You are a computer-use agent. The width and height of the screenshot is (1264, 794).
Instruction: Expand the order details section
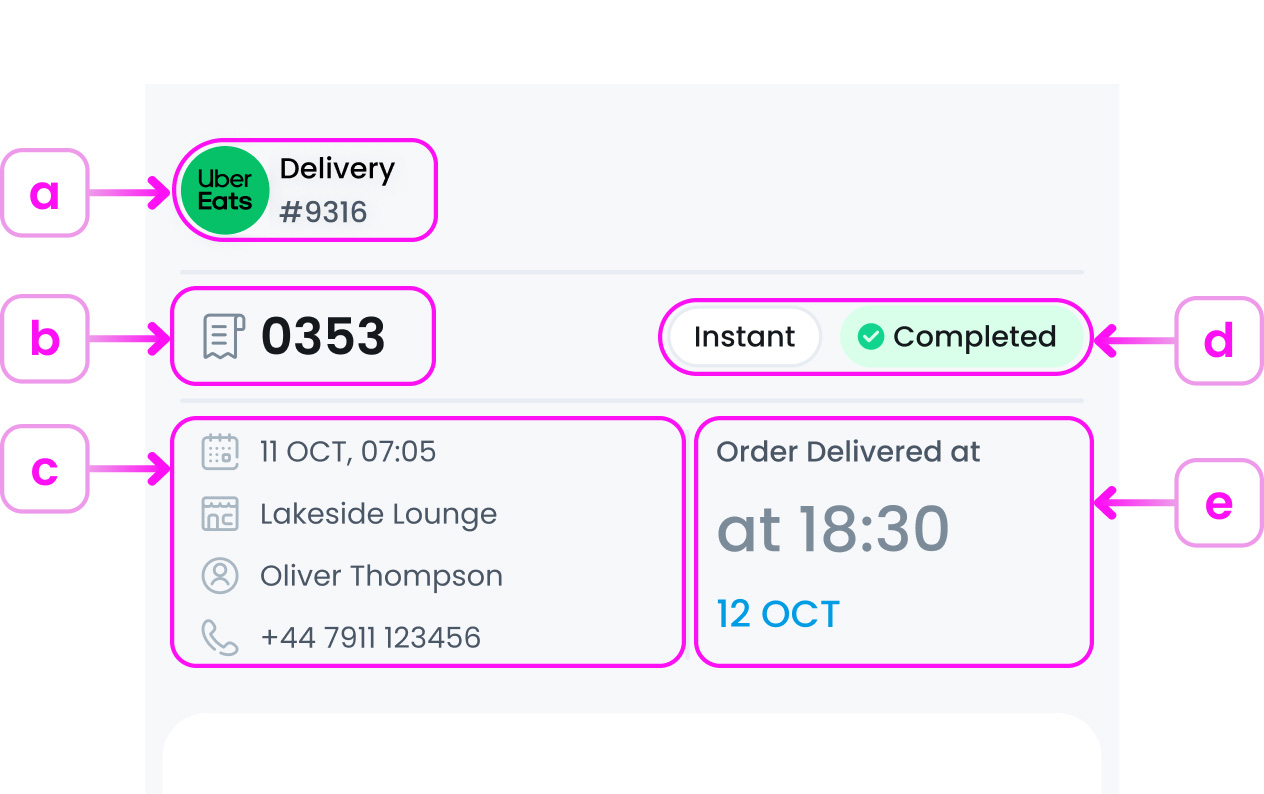coord(427,541)
